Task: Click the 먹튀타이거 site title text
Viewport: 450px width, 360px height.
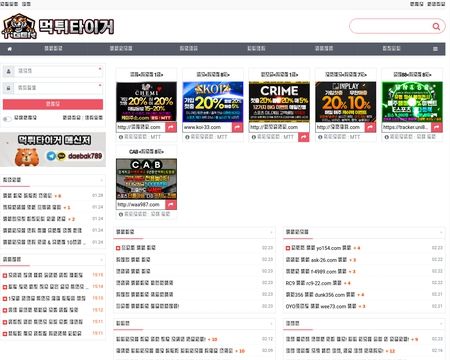Action: point(76,27)
